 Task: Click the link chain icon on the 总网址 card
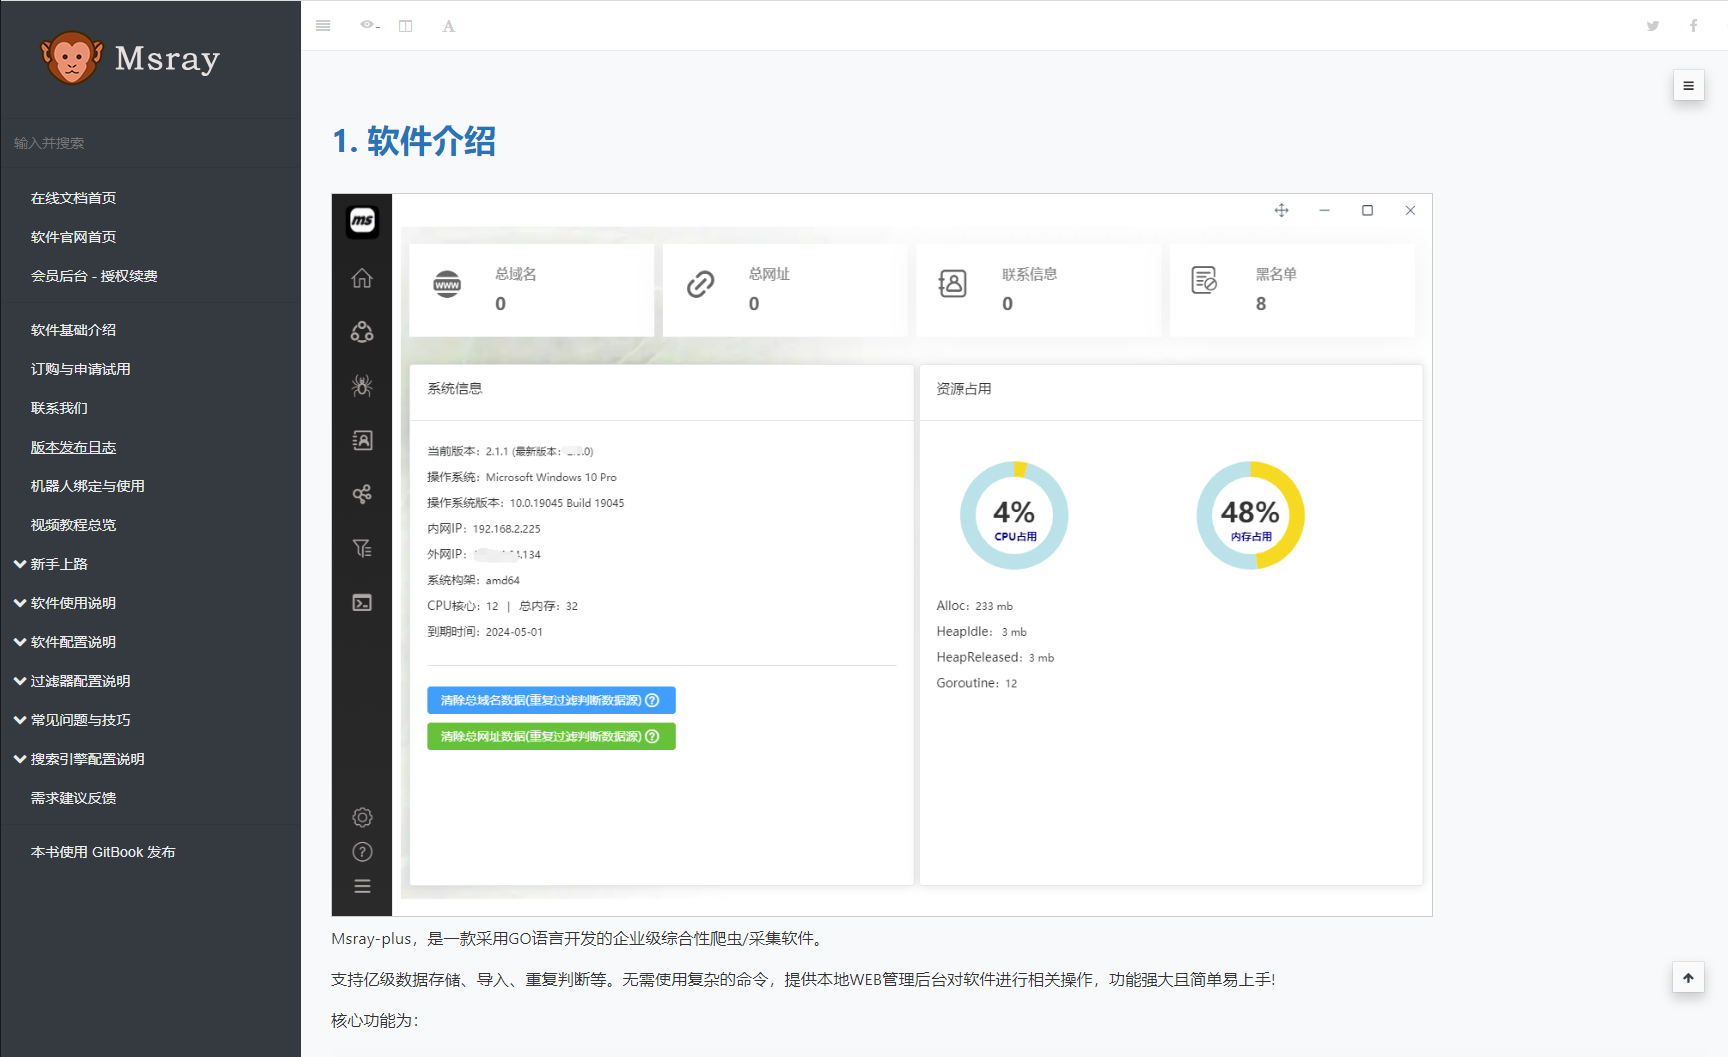pyautogui.click(x=700, y=284)
